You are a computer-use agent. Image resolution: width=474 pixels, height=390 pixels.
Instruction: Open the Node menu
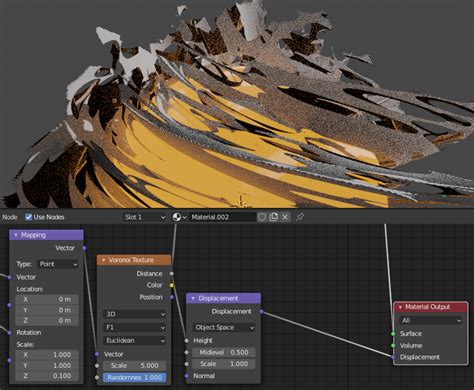click(9, 217)
